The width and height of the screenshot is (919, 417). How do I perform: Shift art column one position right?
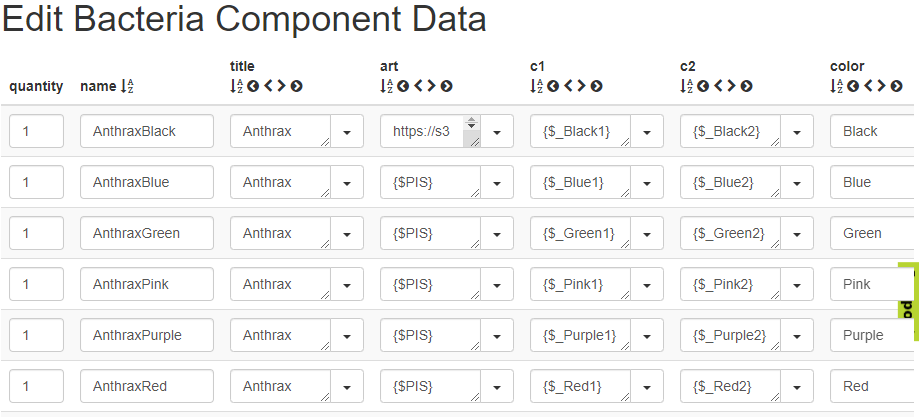coord(431,86)
